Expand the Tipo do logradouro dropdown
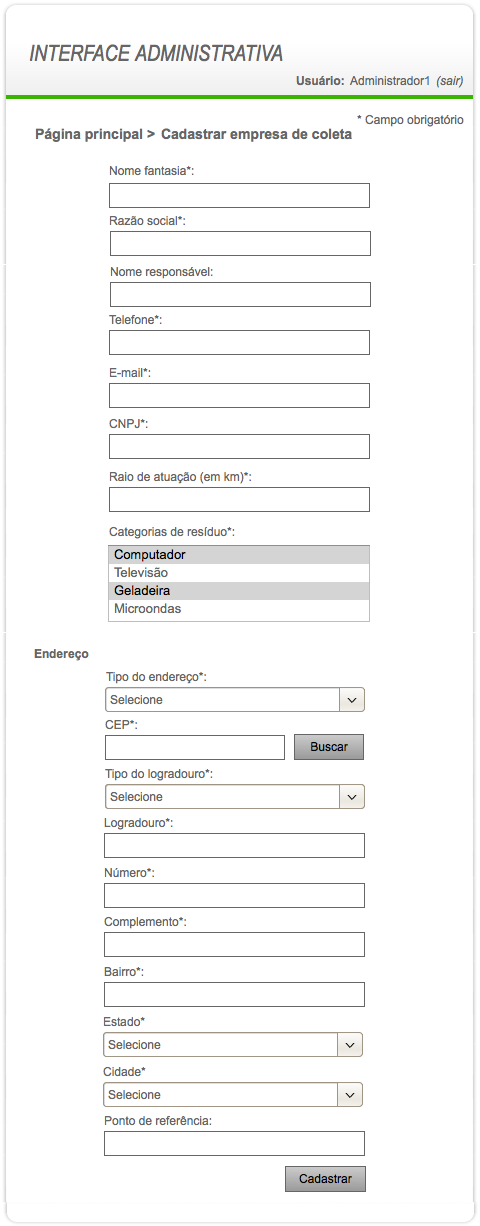This screenshot has width=480, height=1226. coord(234,797)
